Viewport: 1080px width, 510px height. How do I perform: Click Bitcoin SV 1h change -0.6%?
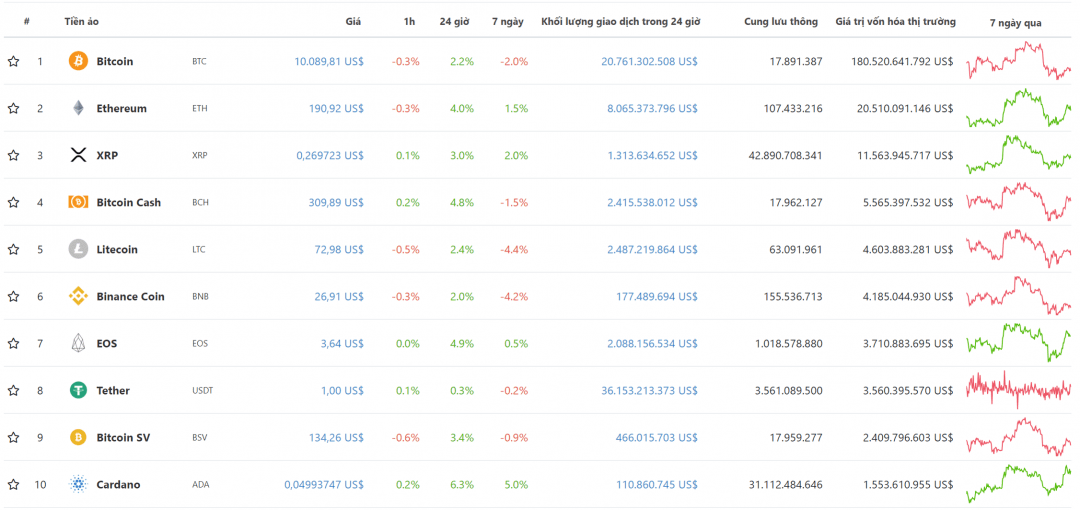tap(406, 437)
